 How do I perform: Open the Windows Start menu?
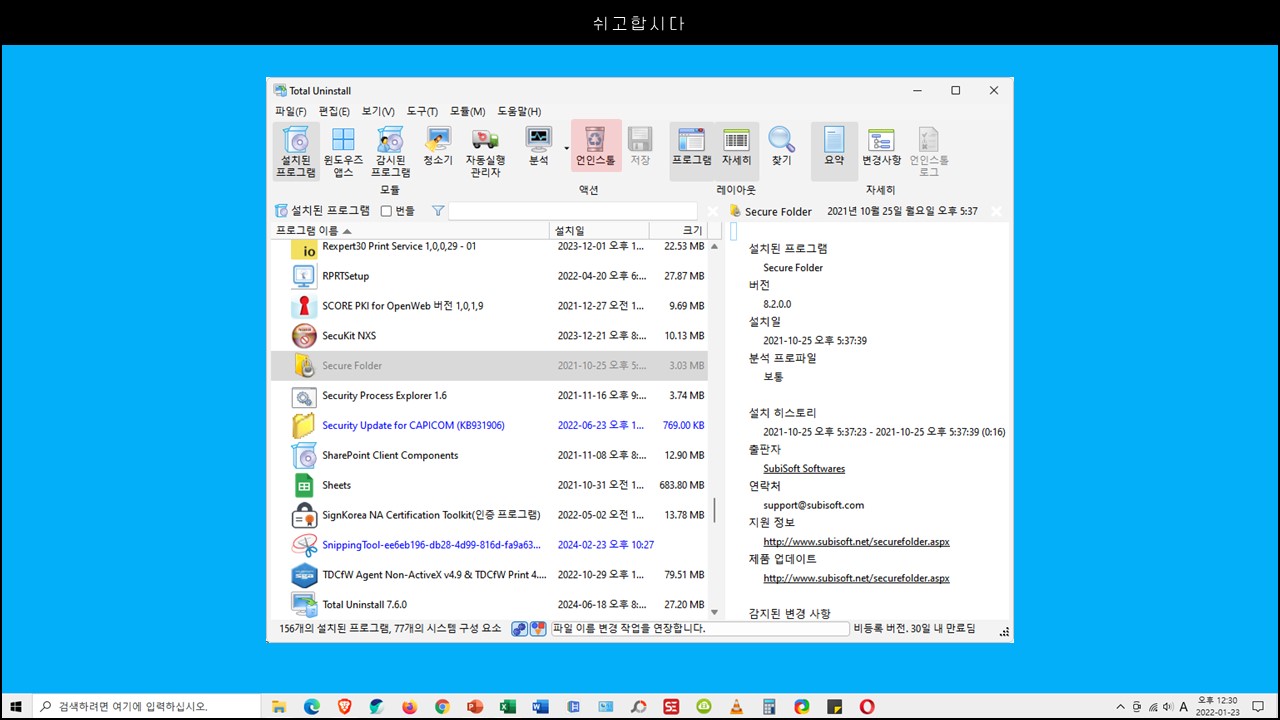tap(16, 706)
